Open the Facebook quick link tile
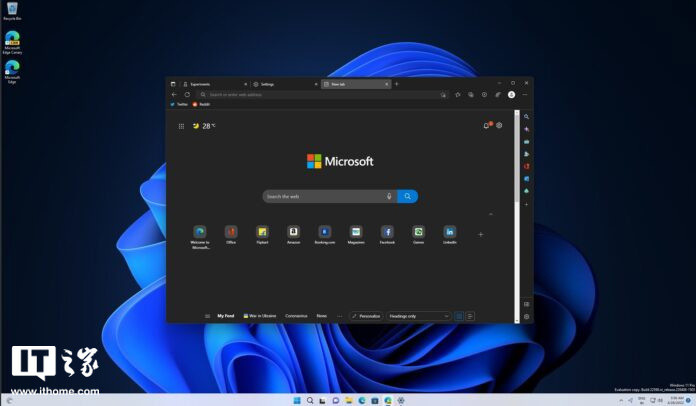The height and width of the screenshot is (406, 696). tap(387, 235)
